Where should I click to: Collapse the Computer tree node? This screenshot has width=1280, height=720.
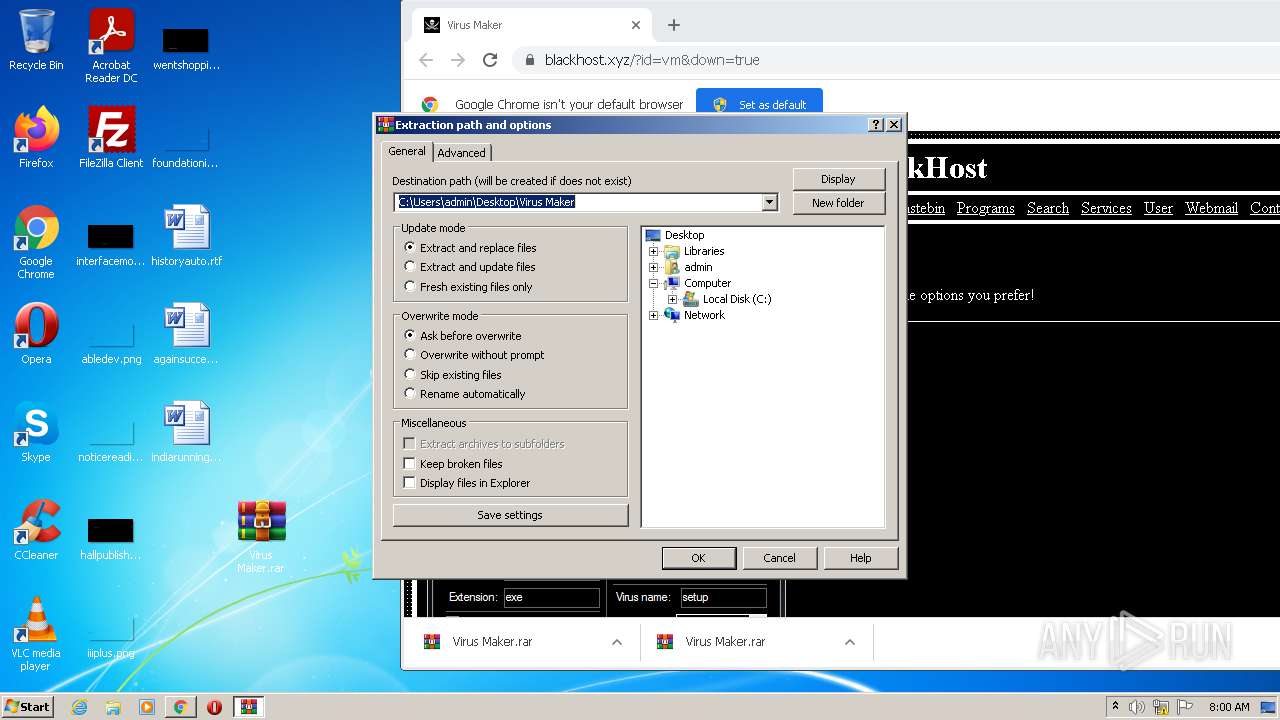click(654, 283)
